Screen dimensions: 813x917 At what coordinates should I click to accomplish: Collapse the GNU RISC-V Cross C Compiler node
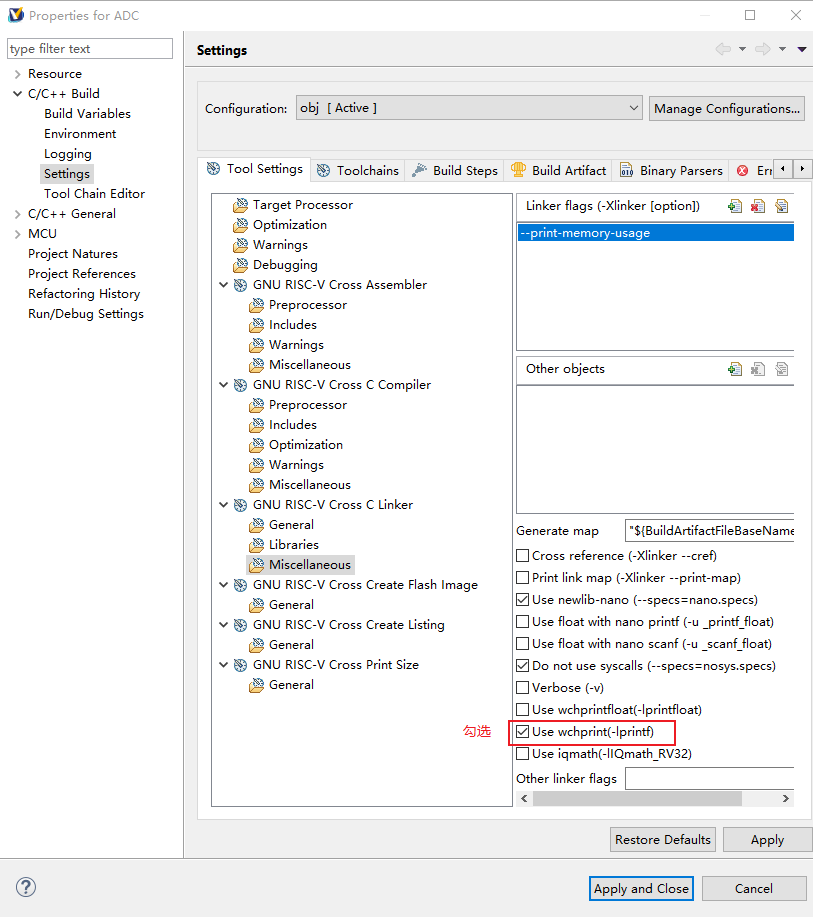point(223,385)
